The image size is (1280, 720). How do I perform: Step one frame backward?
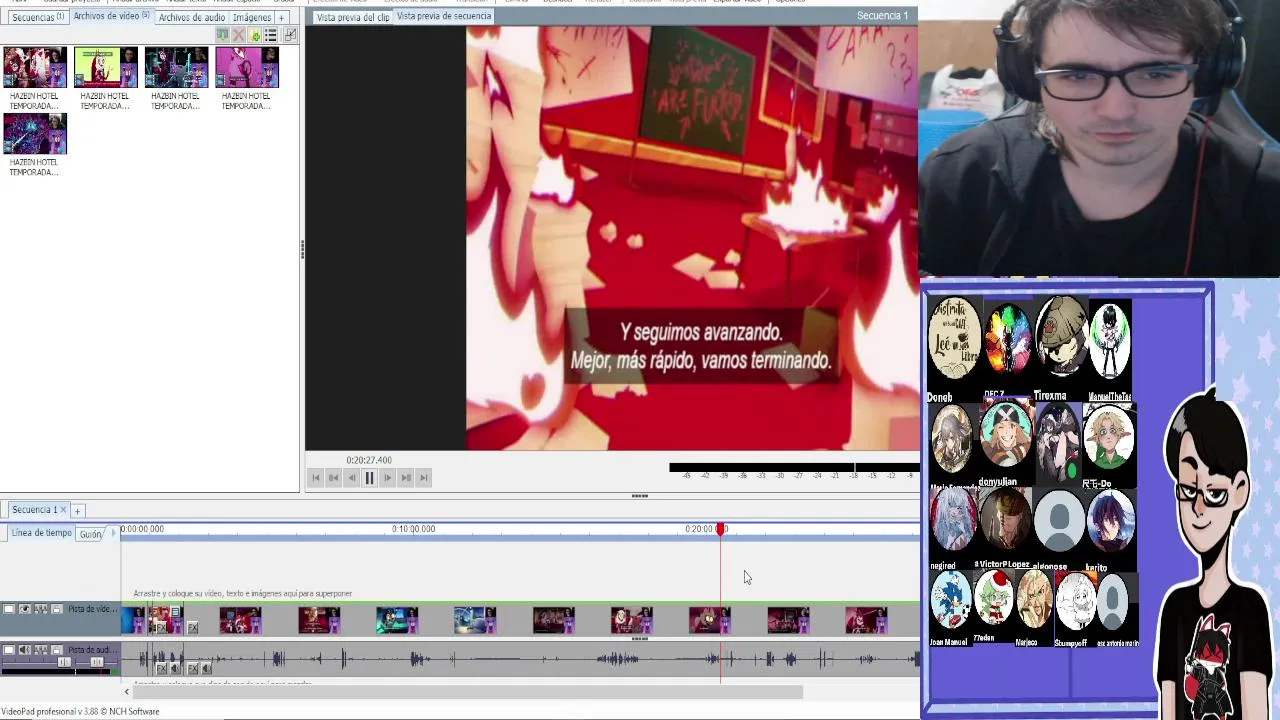pos(352,478)
